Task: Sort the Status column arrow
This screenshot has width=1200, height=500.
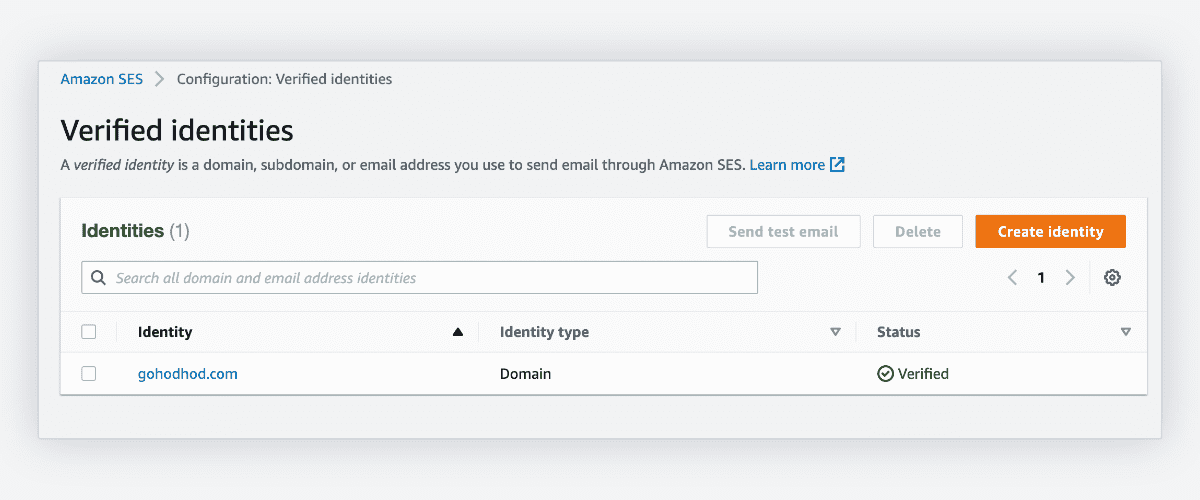Action: (x=1126, y=332)
